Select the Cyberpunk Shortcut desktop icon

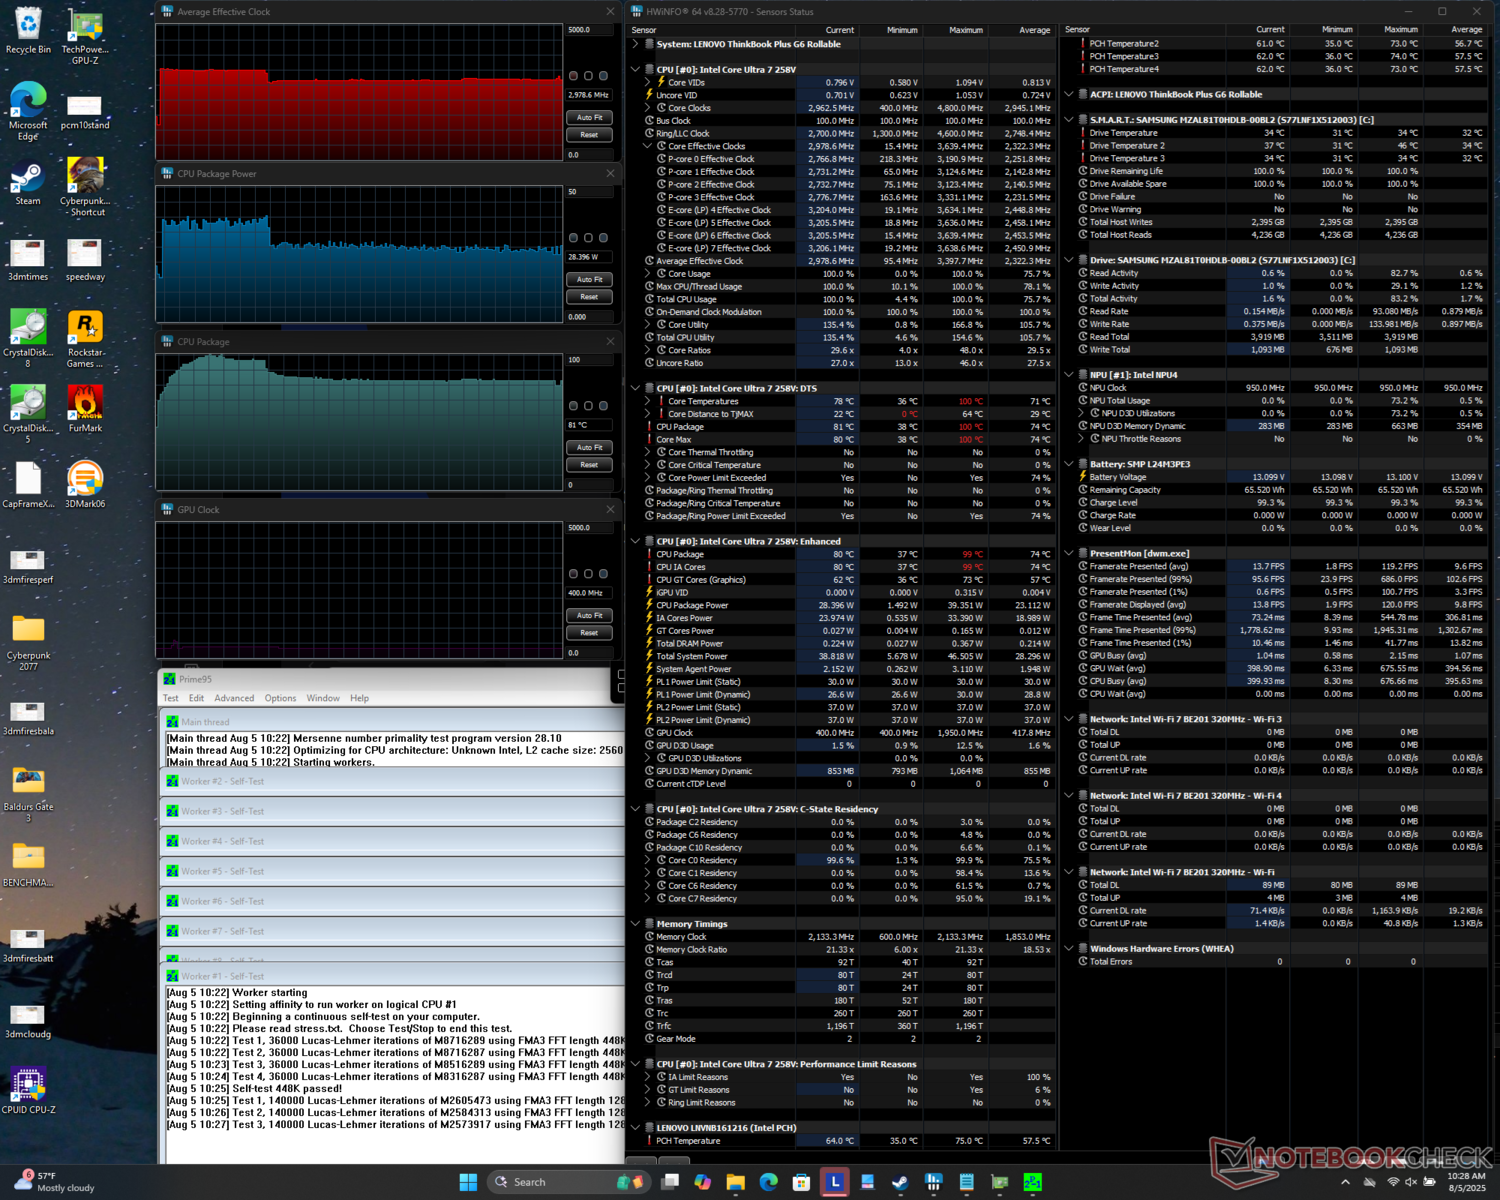[85, 187]
